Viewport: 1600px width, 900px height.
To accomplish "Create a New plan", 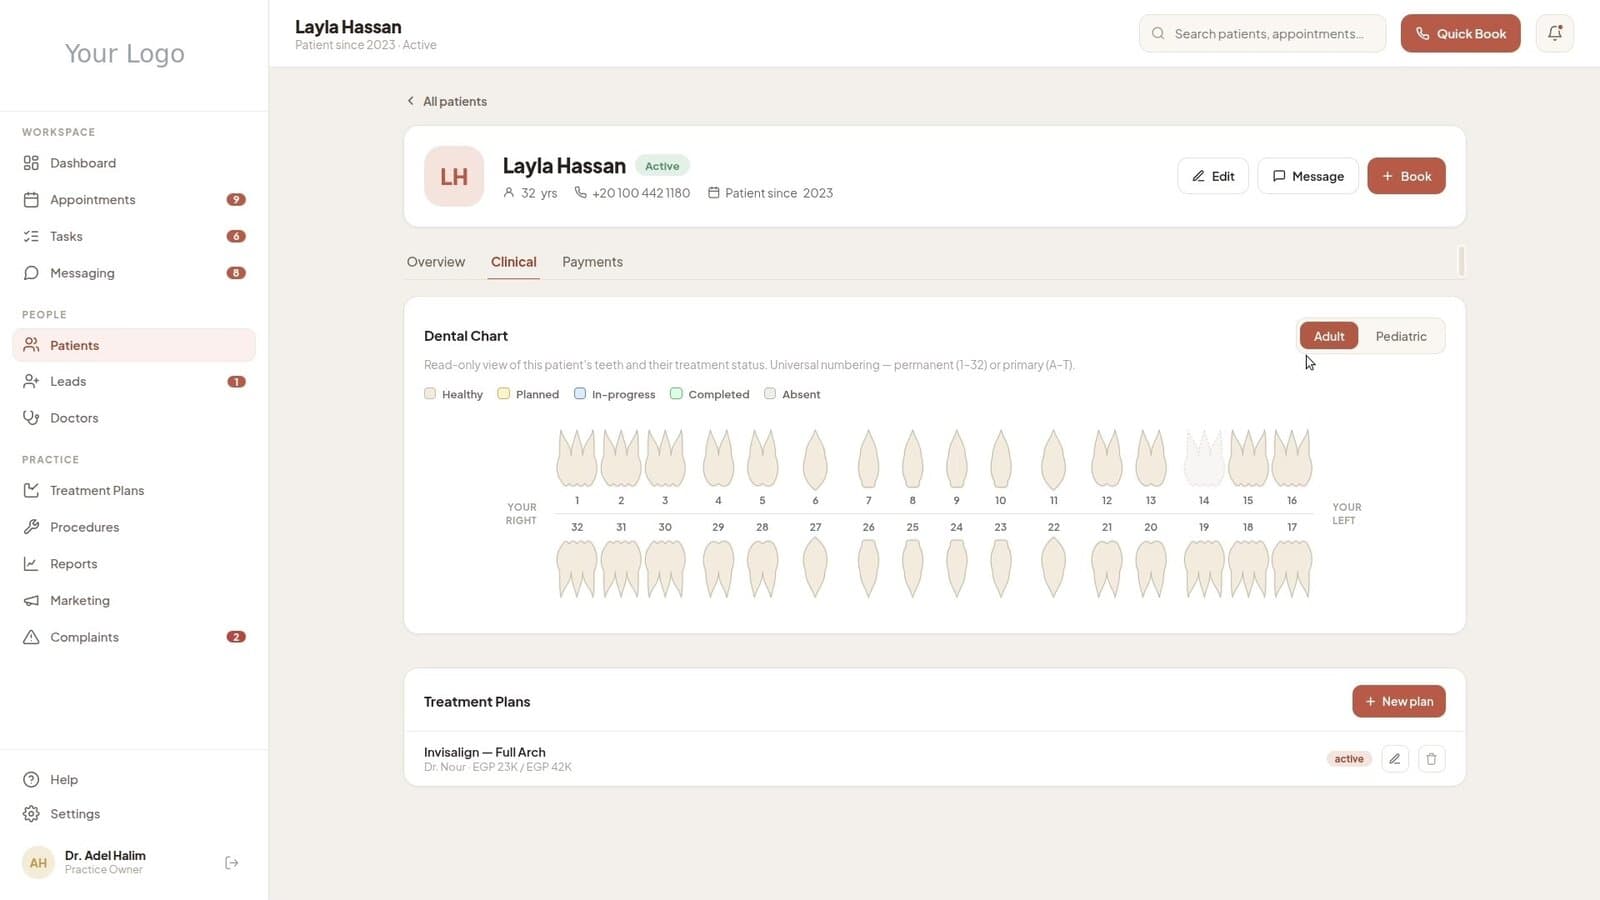I will (x=1399, y=701).
